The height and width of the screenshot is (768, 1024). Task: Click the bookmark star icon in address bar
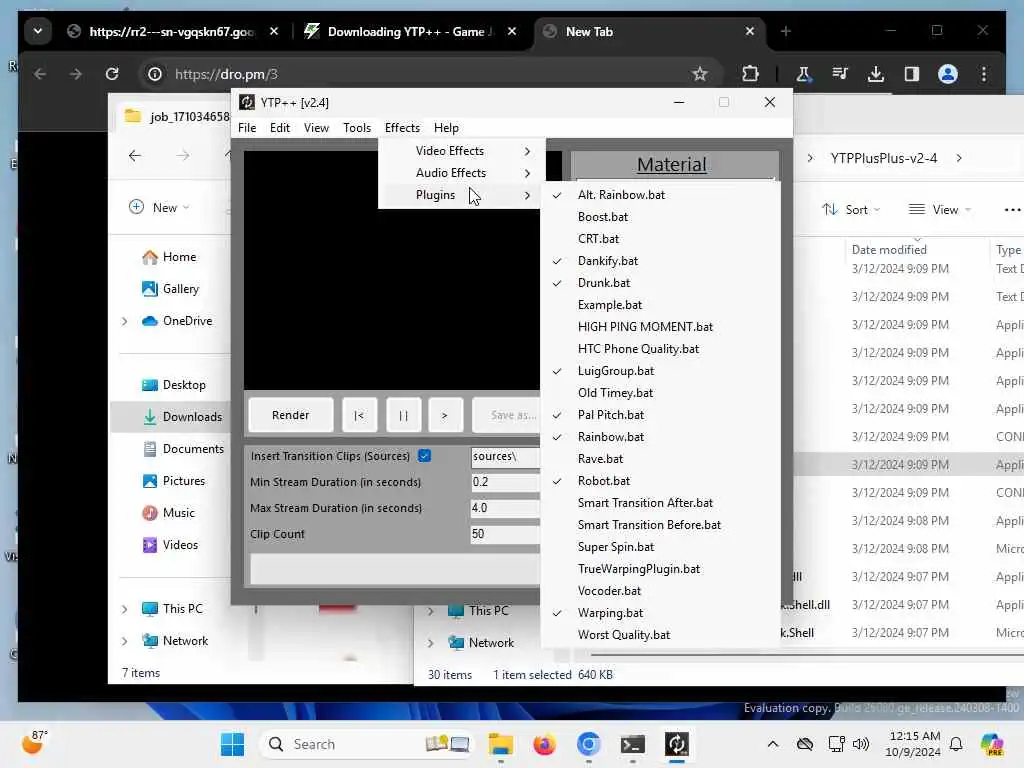click(700, 74)
